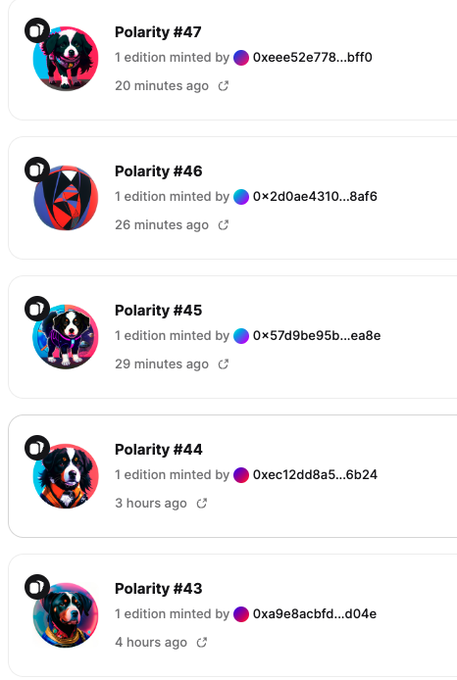Click external link icon beside 4 hours ago

(202, 643)
